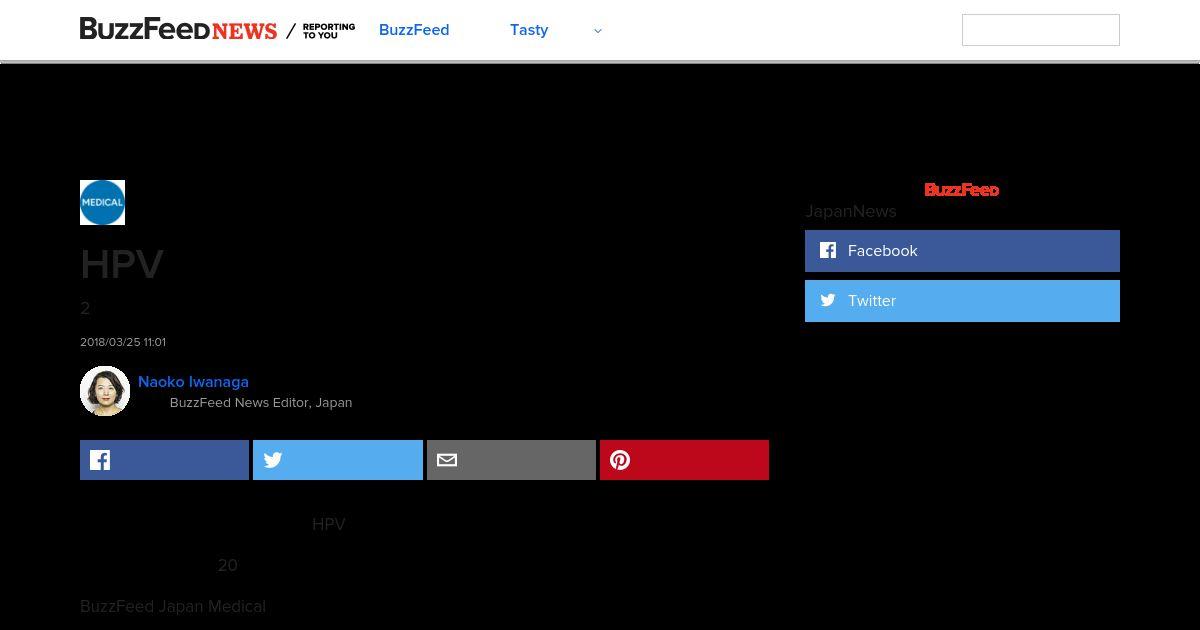1200x630 pixels.
Task: Share the article via the Twitter bird button
Action: [x=338, y=460]
